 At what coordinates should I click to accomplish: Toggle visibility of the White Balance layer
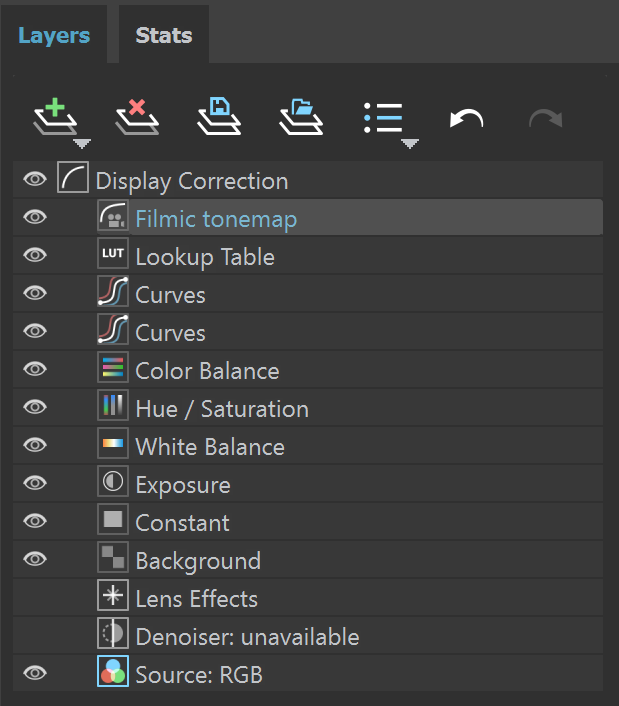pos(35,445)
